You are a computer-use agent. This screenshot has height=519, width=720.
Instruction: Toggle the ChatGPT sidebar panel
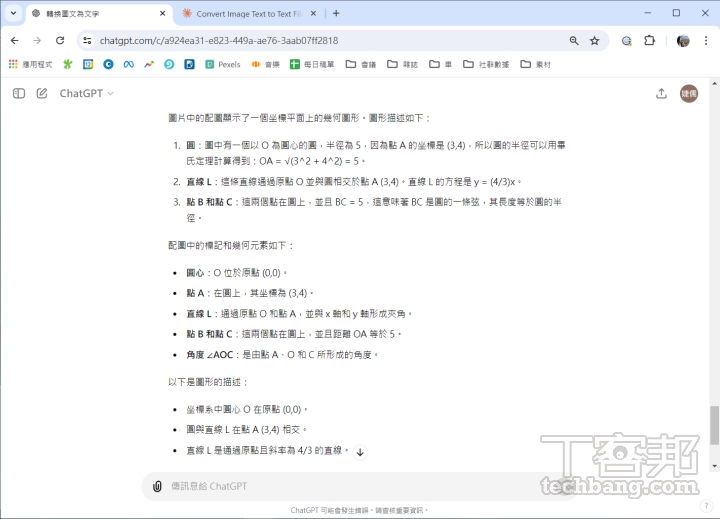pyautogui.click(x=19, y=94)
